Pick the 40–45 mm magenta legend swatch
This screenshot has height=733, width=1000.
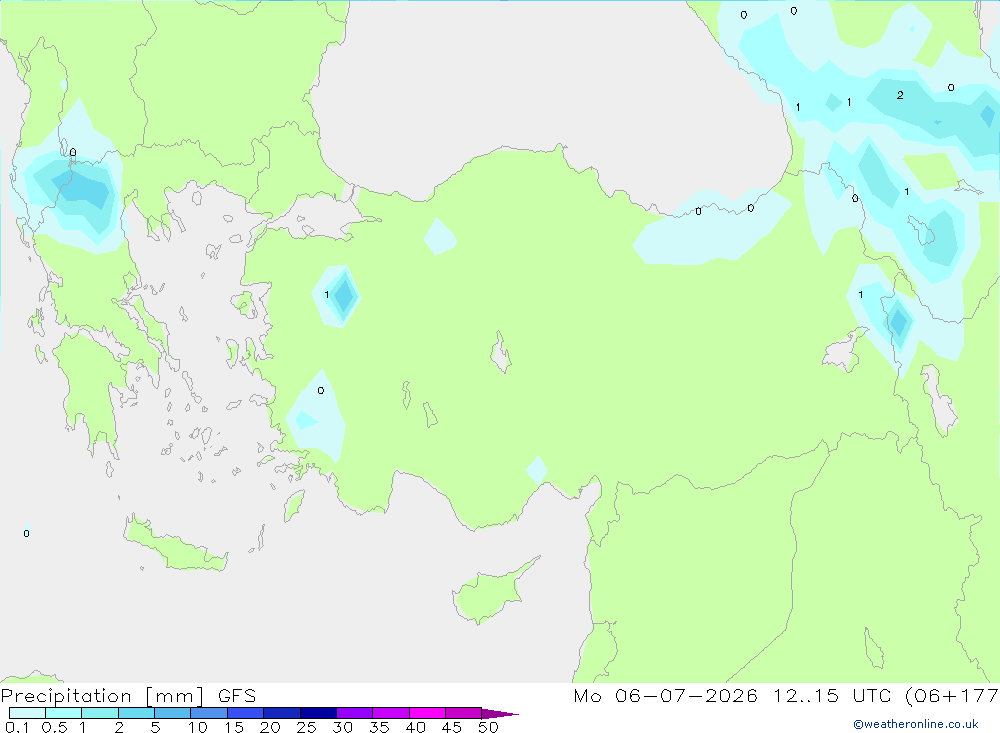click(x=427, y=713)
